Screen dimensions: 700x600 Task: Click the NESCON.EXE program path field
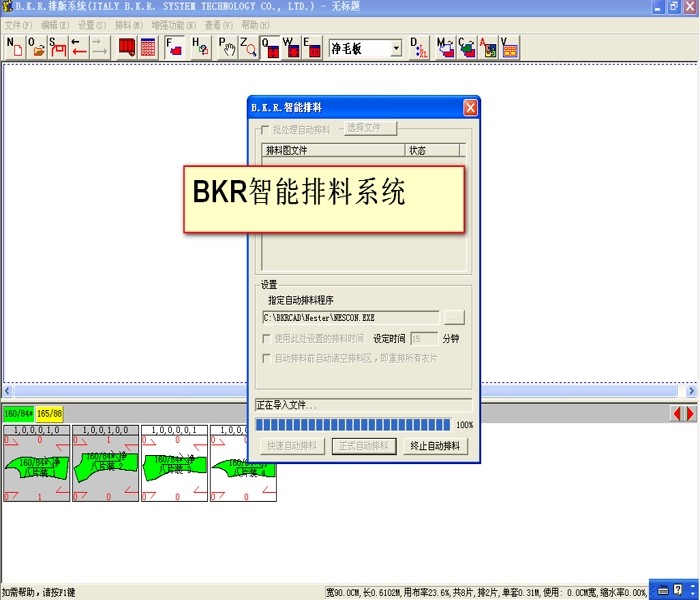click(x=350, y=317)
